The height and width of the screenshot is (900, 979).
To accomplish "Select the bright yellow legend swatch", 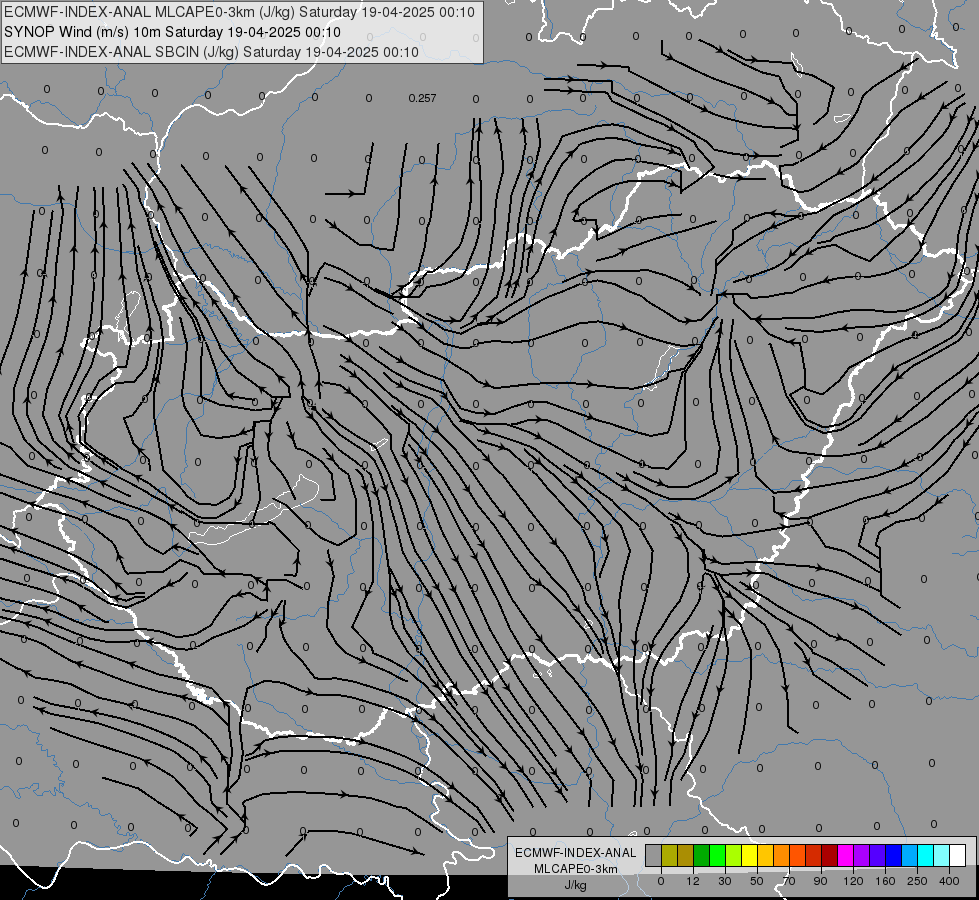I will (x=749, y=855).
